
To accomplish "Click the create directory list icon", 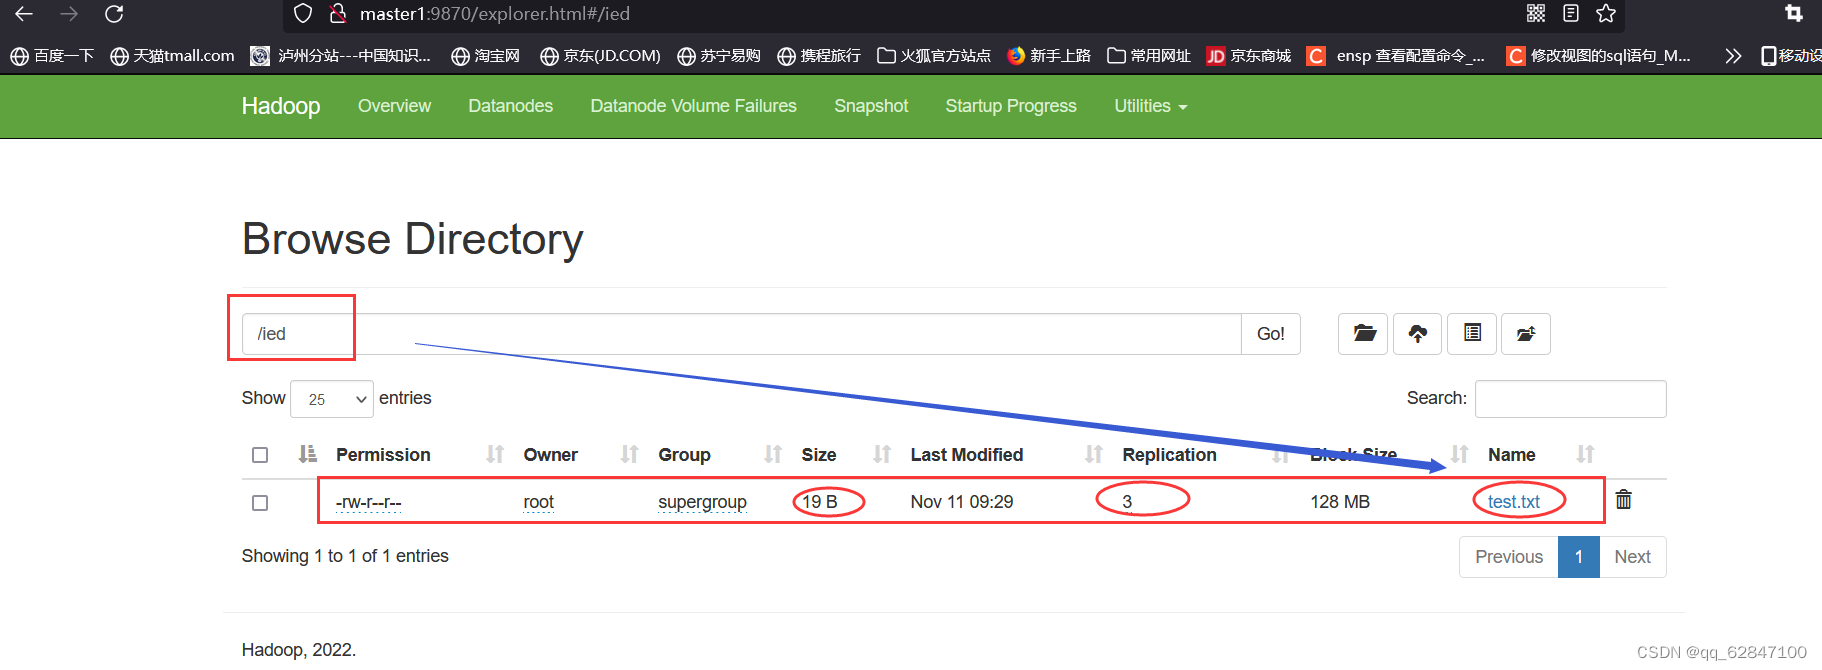I will click(x=1472, y=333).
